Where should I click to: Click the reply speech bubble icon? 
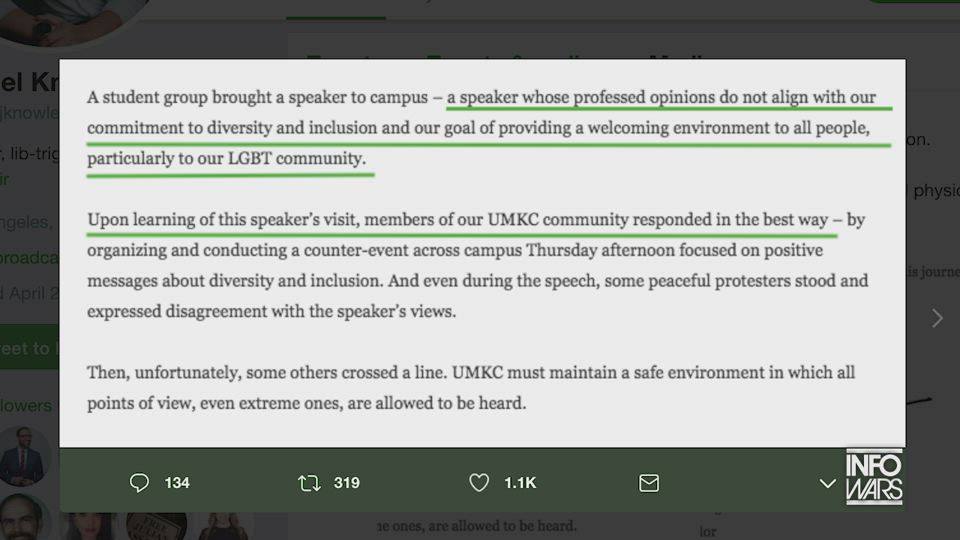pyautogui.click(x=139, y=483)
